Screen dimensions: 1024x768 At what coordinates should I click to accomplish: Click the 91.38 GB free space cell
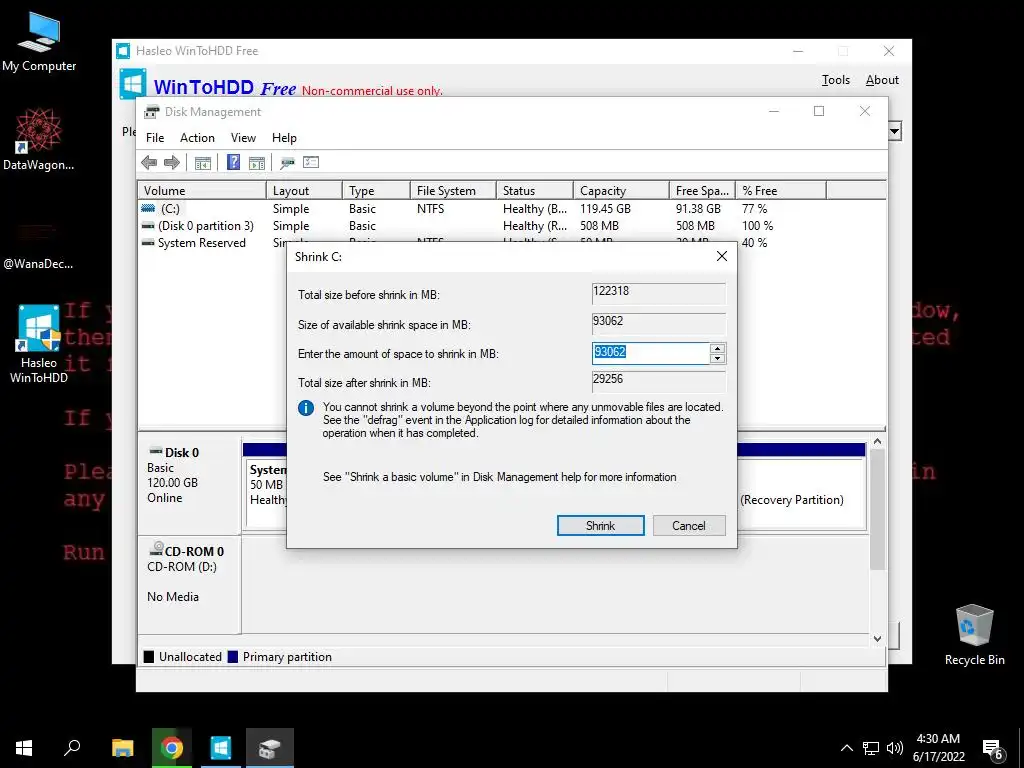[698, 208]
